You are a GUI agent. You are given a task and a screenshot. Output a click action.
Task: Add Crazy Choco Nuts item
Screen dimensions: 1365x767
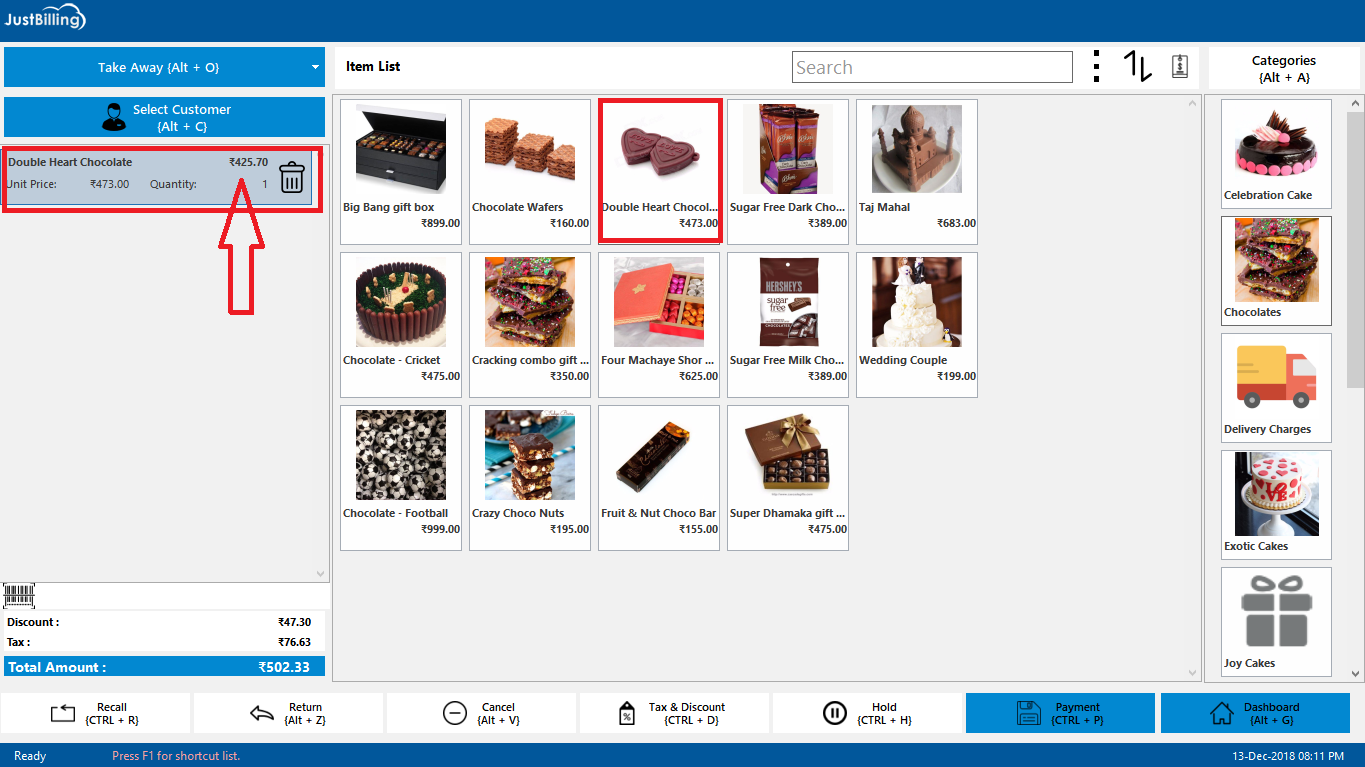pyautogui.click(x=530, y=477)
